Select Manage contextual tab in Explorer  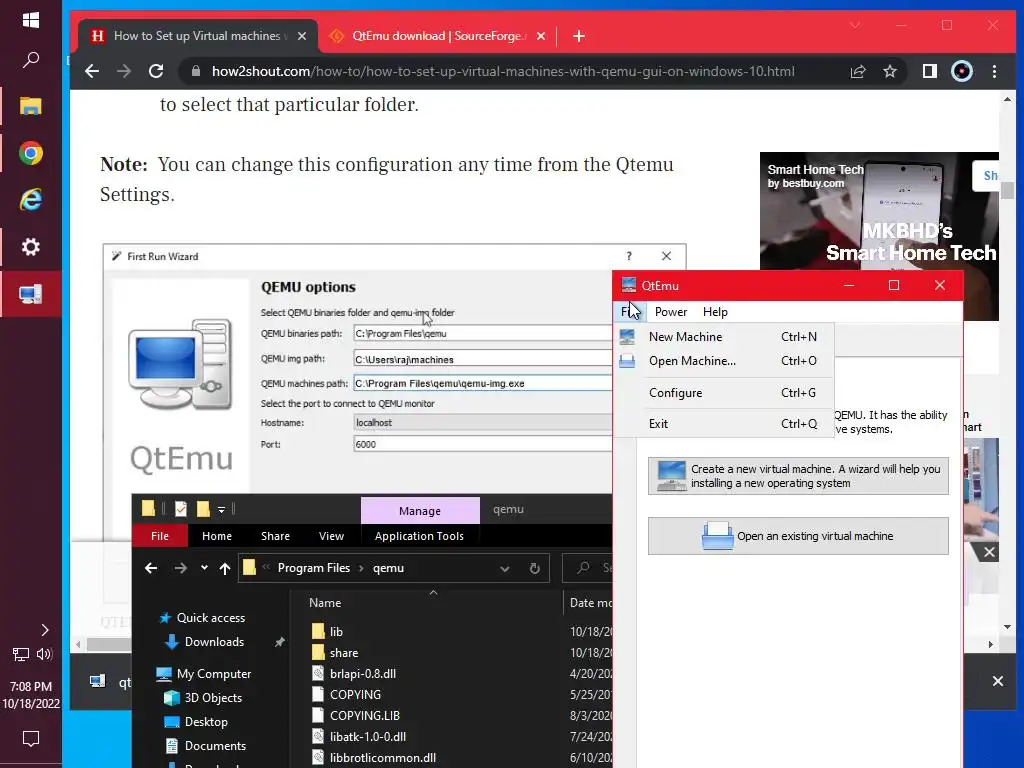[x=420, y=511]
